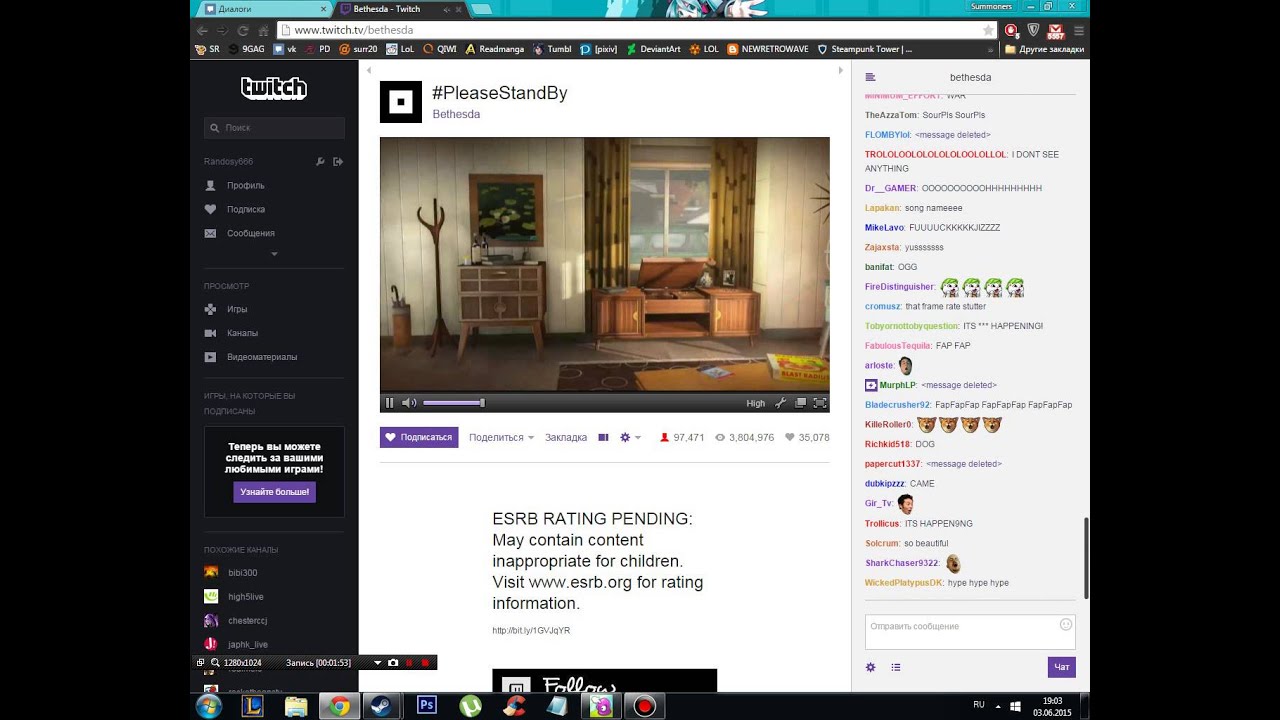Open the DeviantArt bookmark

tap(653, 49)
